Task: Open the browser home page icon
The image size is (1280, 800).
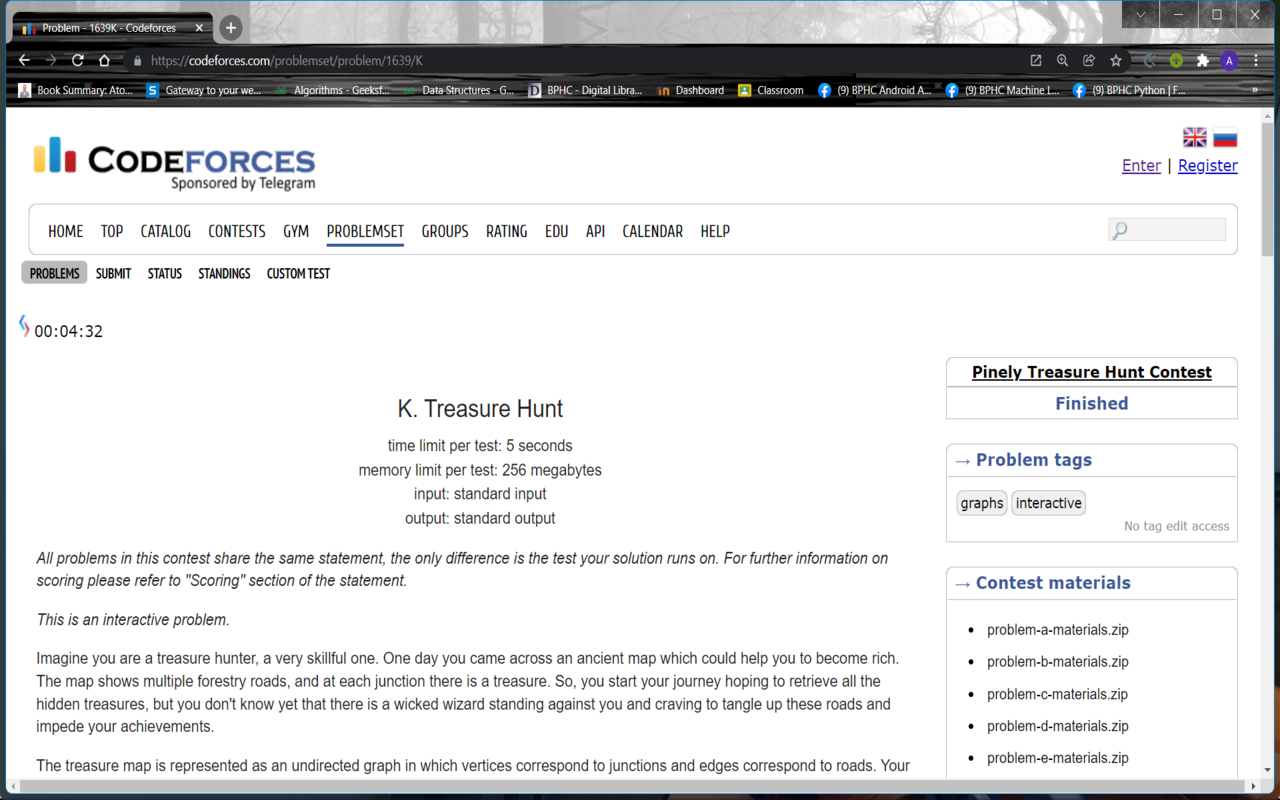Action: coord(104,61)
